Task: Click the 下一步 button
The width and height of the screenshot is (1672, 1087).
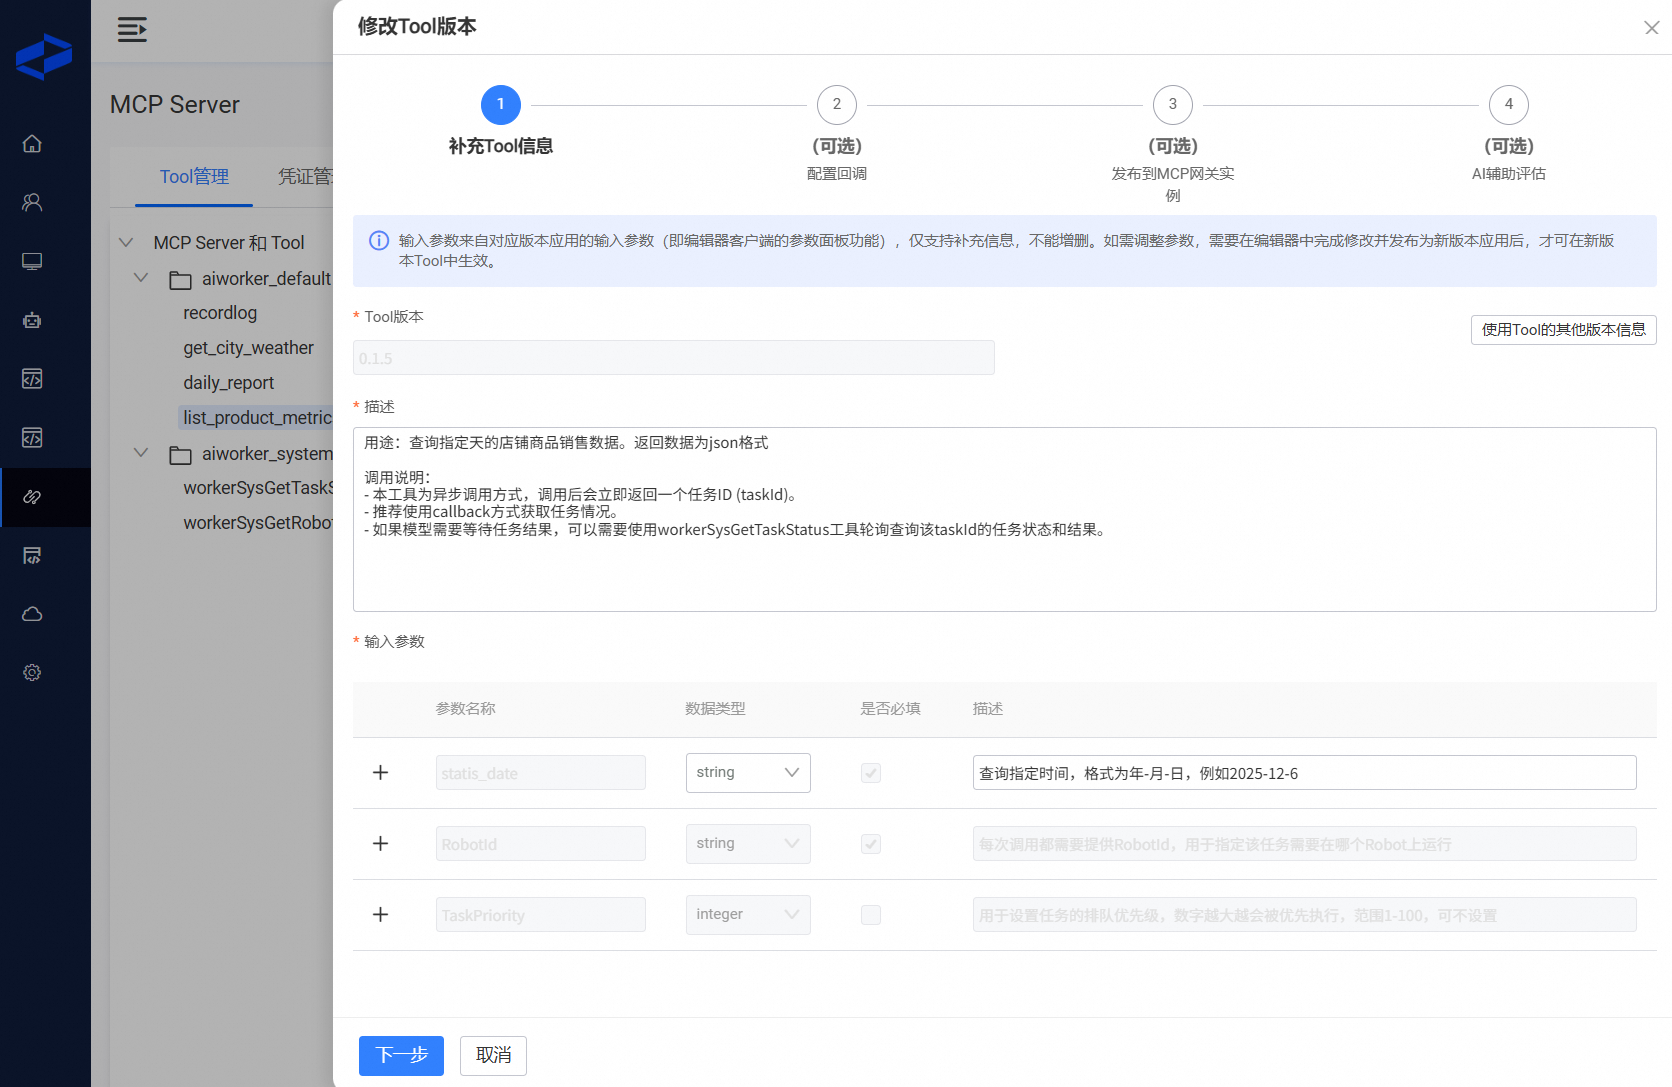Action: tap(401, 1056)
